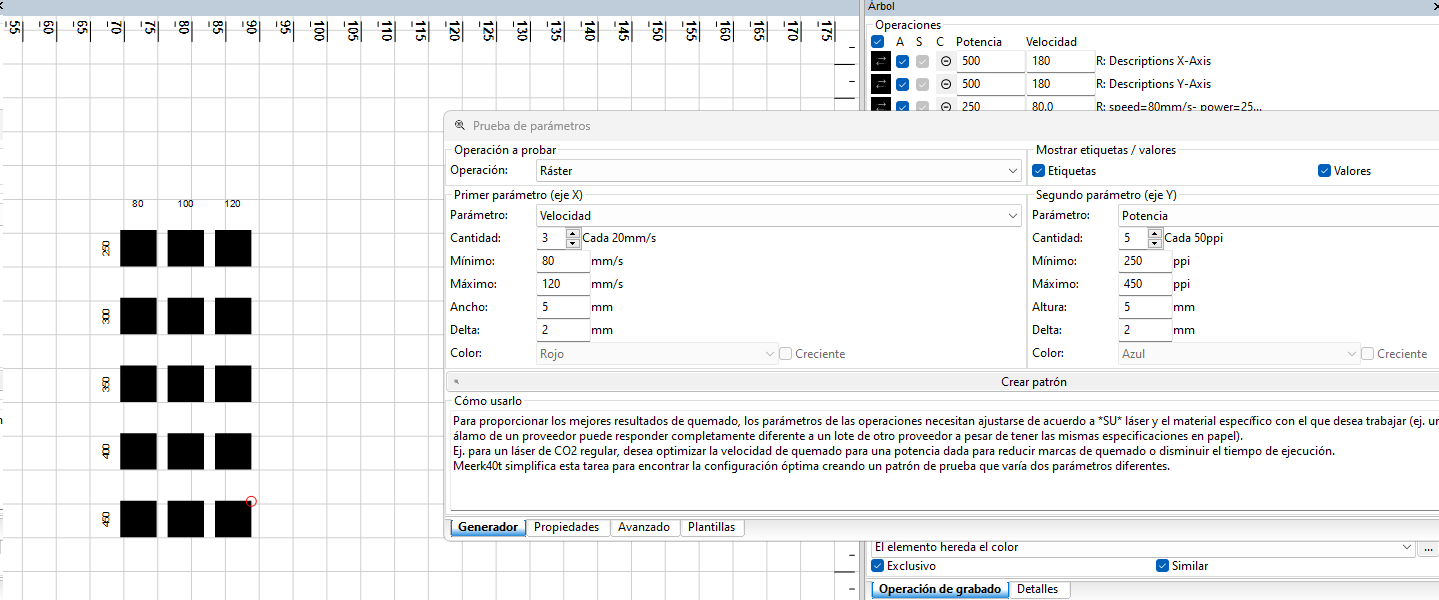Click Y-axis Máximo field showing 450
The width and height of the screenshot is (1439, 600).
tap(1145, 284)
